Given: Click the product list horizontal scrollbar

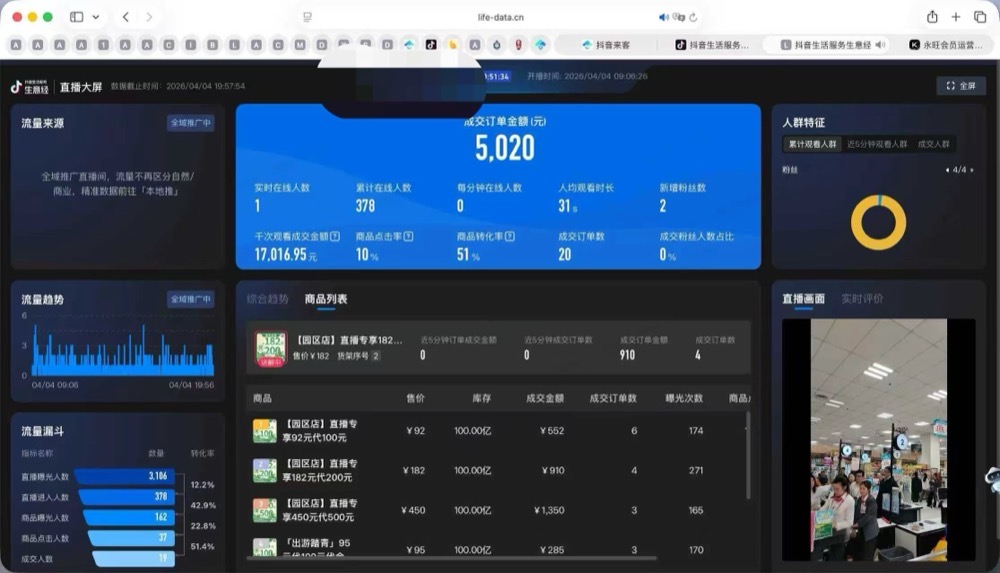Looking at the screenshot, I should 452,558.
